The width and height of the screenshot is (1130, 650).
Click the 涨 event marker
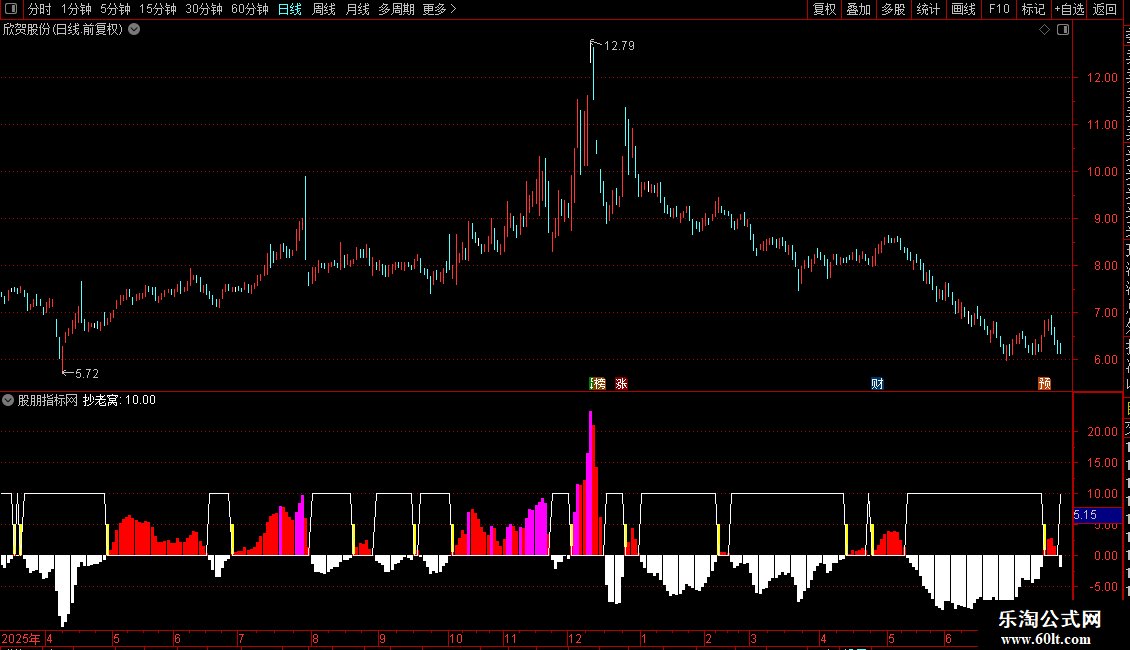pos(621,383)
